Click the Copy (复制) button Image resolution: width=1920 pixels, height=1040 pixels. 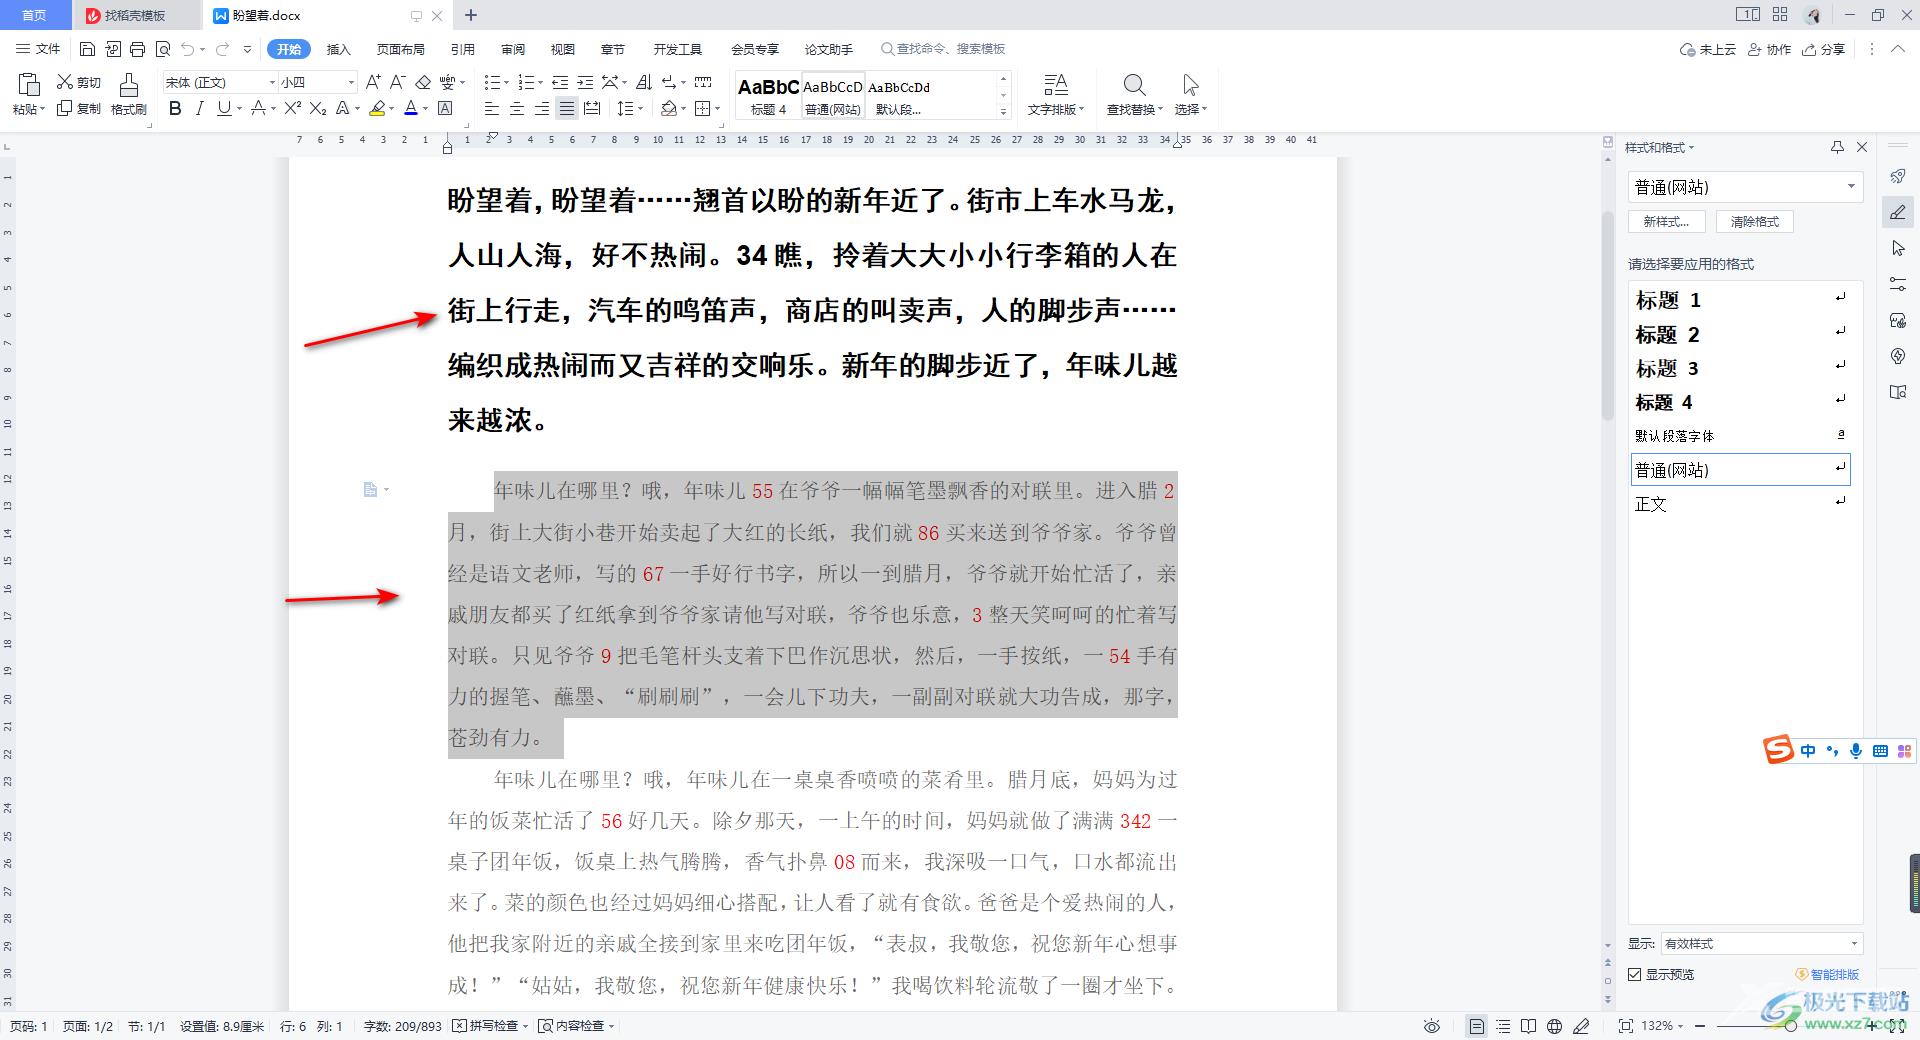(79, 108)
